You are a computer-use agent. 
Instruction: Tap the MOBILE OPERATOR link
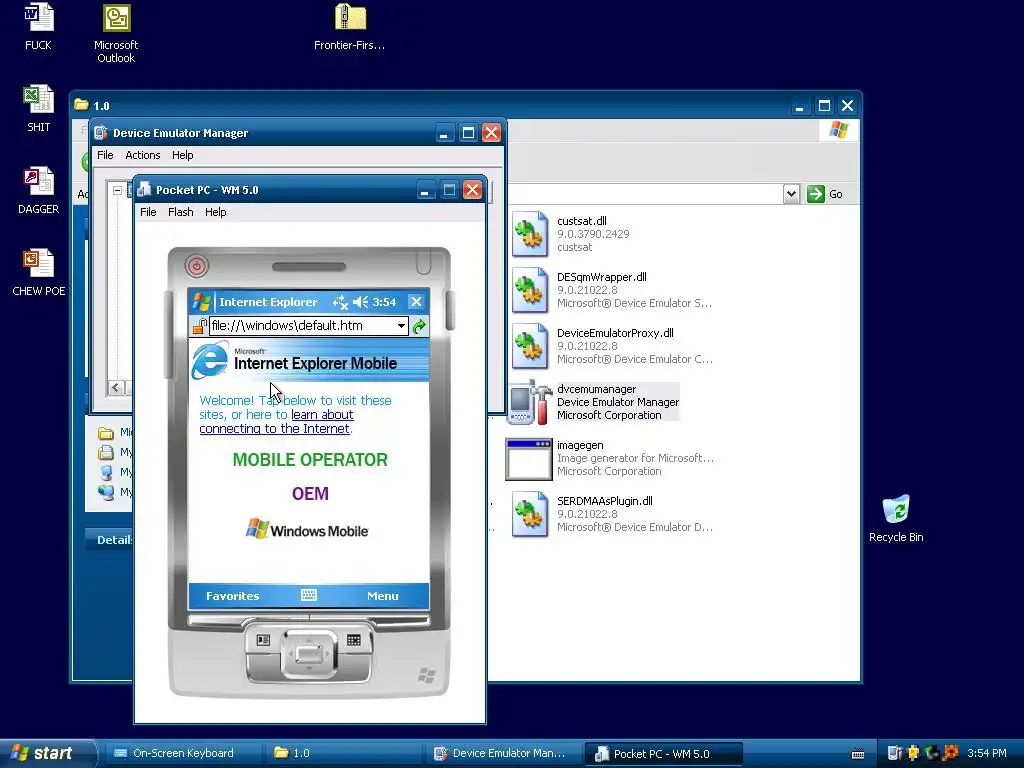pyautogui.click(x=310, y=460)
